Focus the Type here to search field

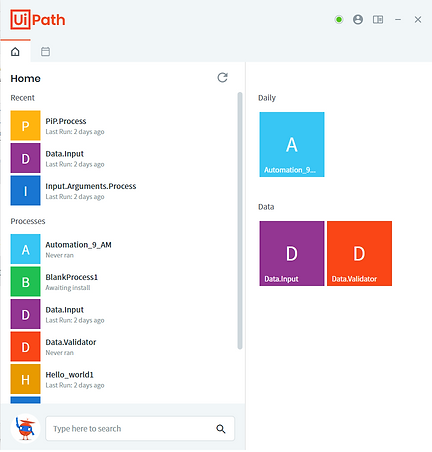(x=140, y=429)
